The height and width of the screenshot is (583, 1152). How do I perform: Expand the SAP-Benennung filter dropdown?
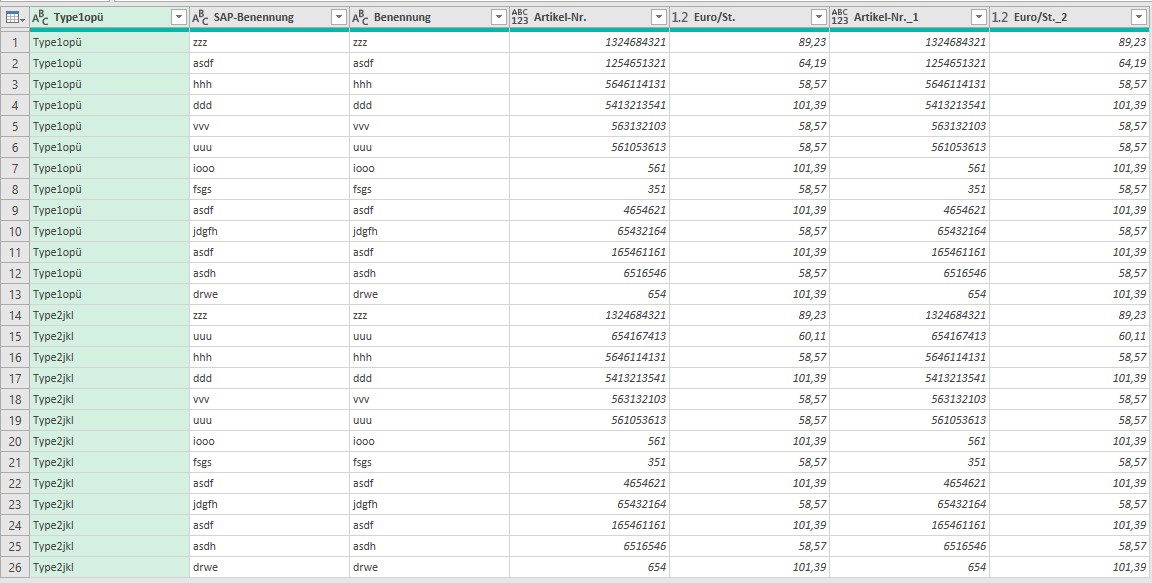click(x=338, y=17)
